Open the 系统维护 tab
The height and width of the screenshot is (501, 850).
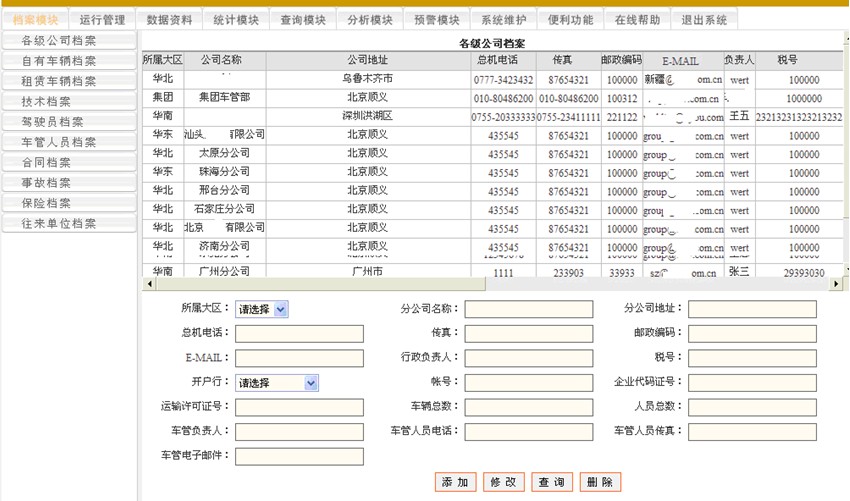coord(504,20)
